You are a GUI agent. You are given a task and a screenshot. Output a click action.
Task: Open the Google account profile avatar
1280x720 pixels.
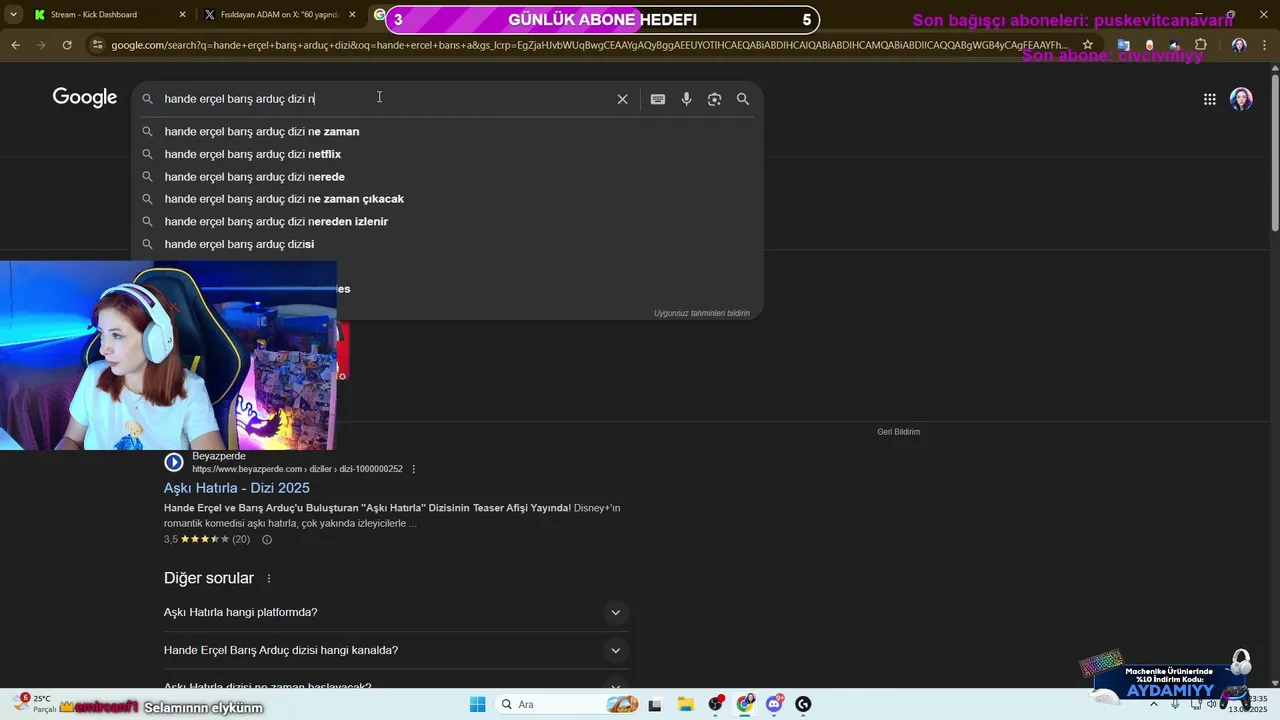tap(1241, 99)
